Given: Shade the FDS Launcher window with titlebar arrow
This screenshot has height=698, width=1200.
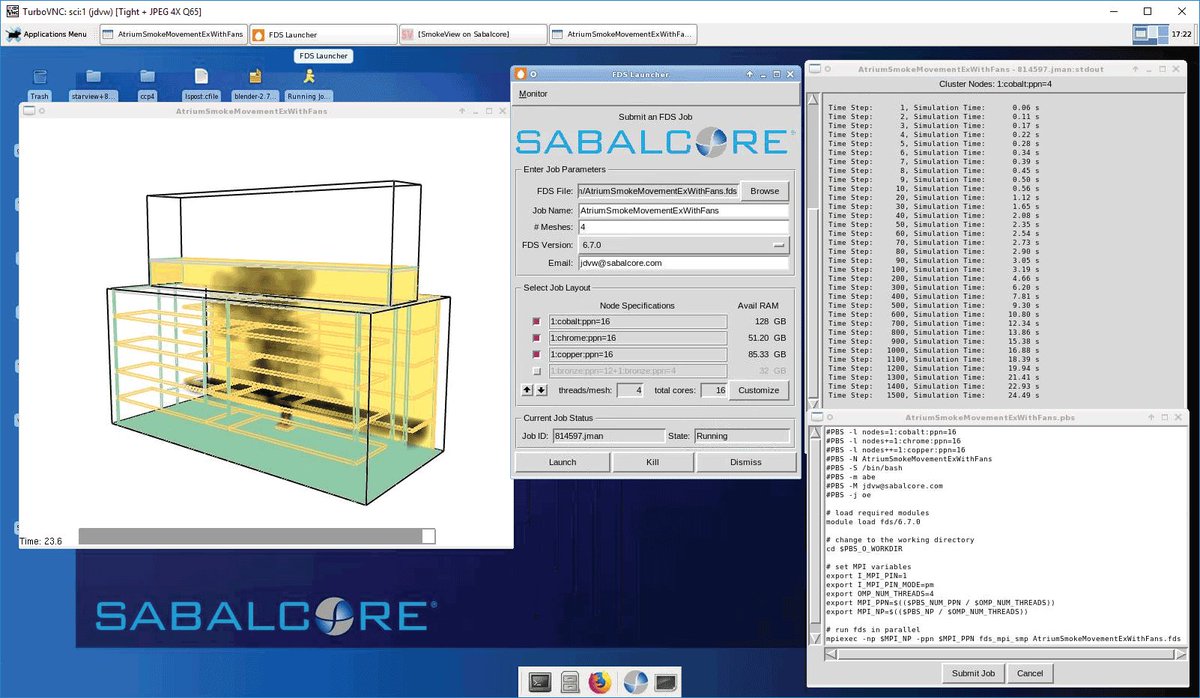Looking at the screenshot, I should pyautogui.click(x=749, y=74).
